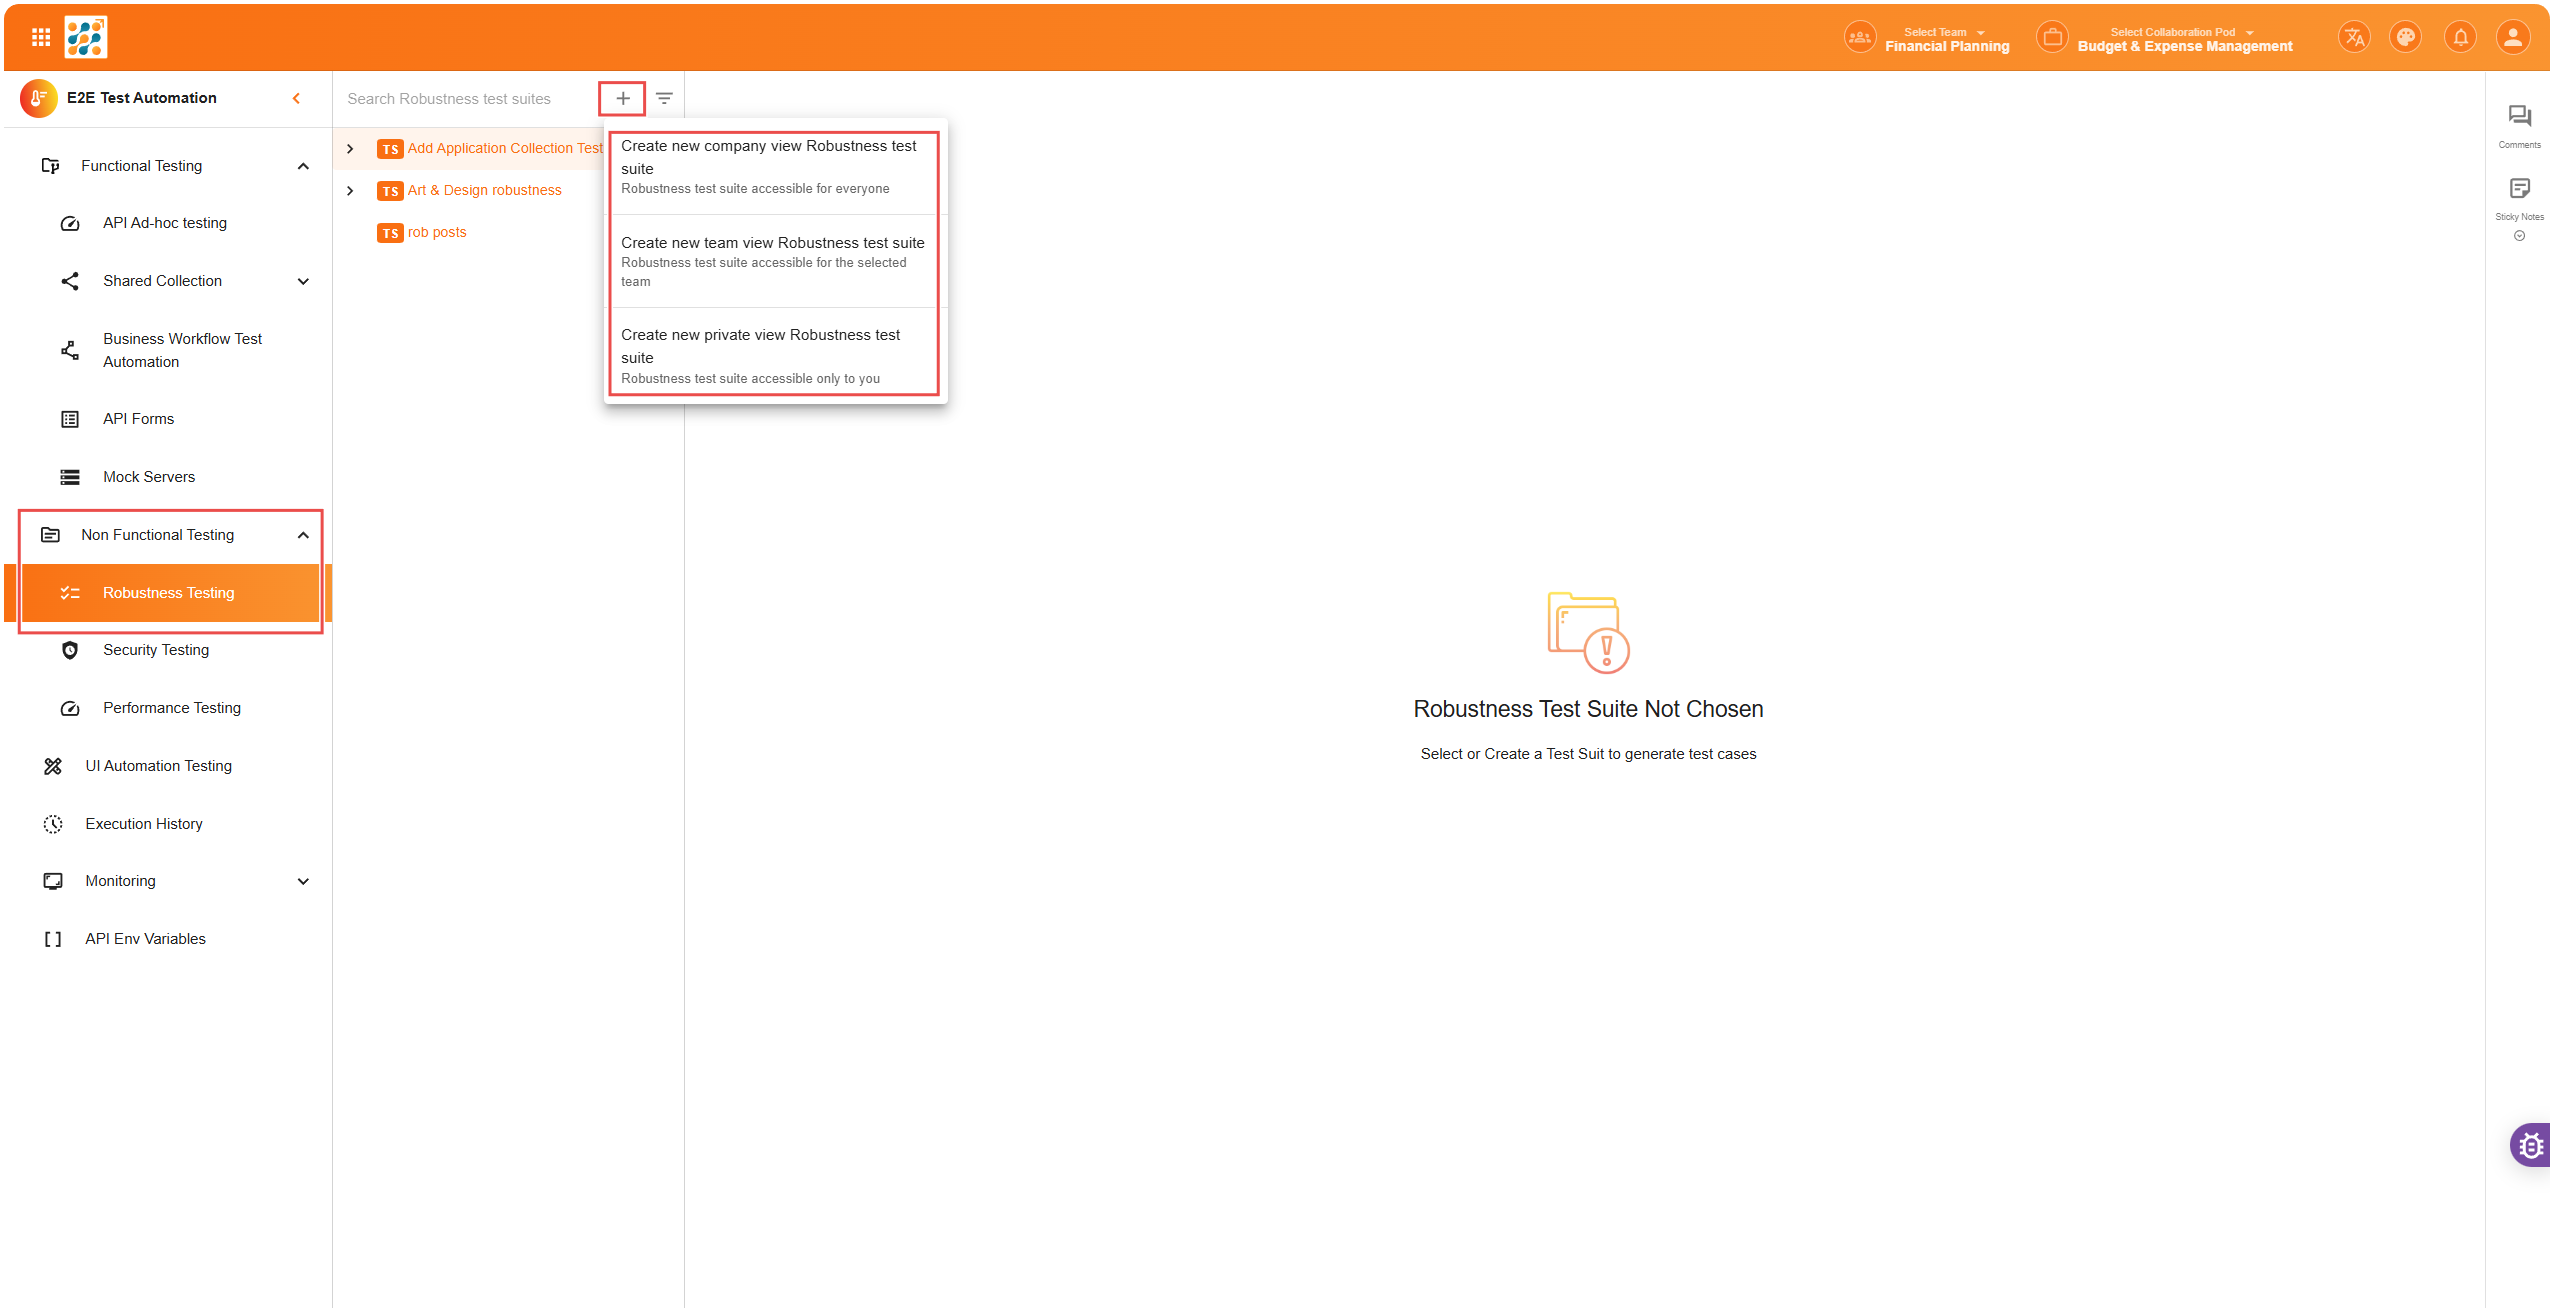Image resolution: width=2554 pixels, height=1312 pixels.
Task: Collapse the sidebar with the orange chevron
Action: pos(296,98)
